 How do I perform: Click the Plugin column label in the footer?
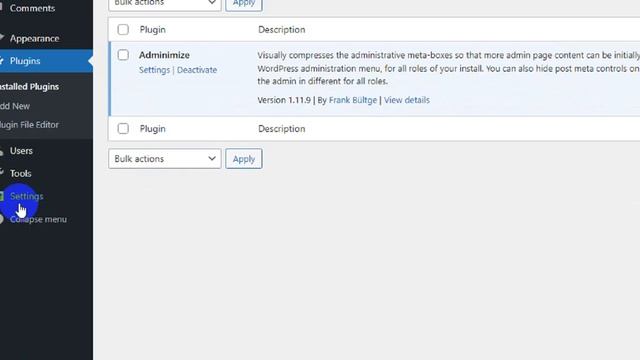[153, 129]
